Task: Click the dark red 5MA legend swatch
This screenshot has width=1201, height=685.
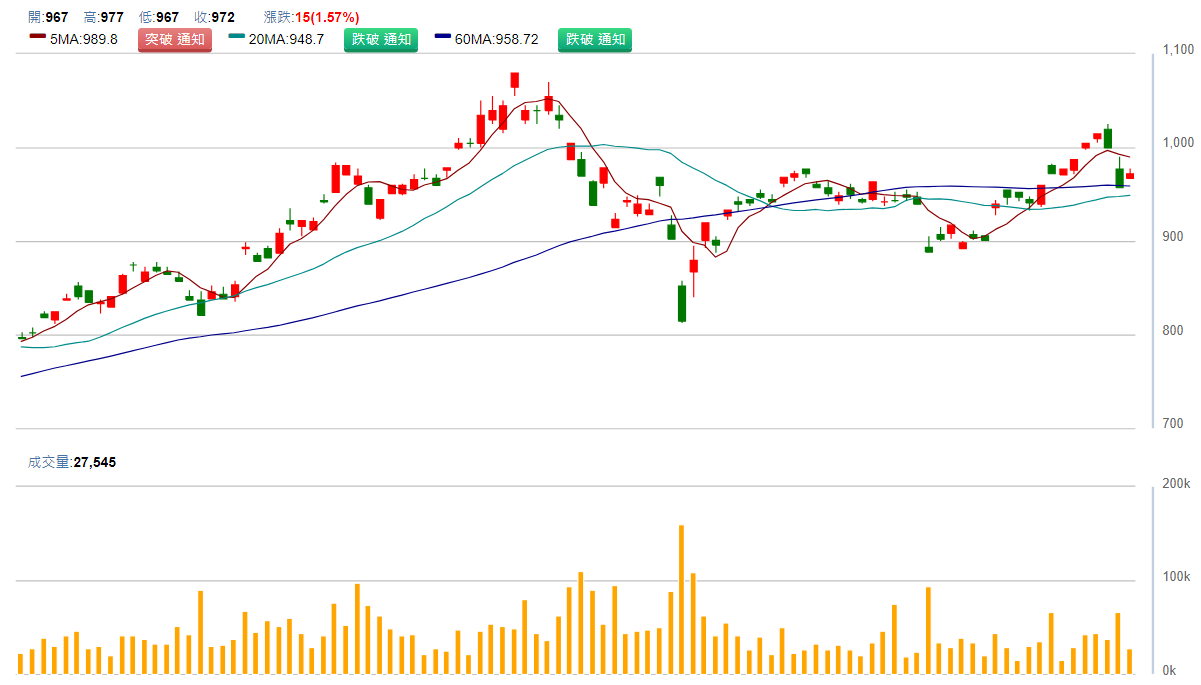Action: point(38,39)
